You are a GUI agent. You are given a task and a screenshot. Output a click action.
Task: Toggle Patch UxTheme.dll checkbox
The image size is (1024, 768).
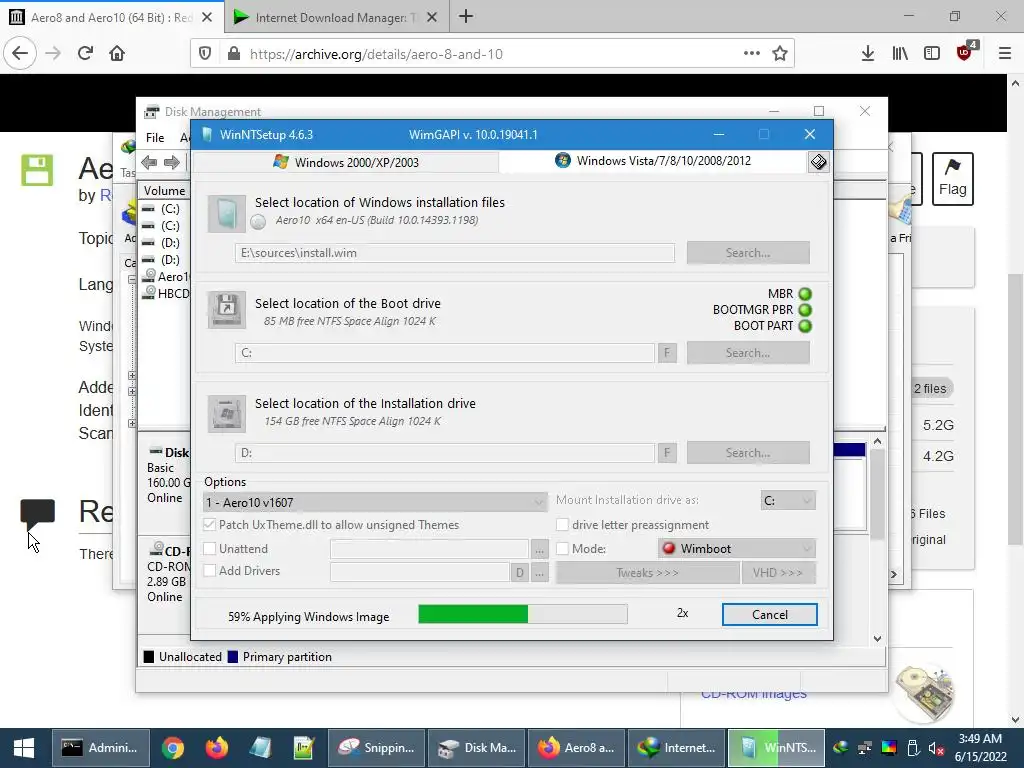coord(210,524)
